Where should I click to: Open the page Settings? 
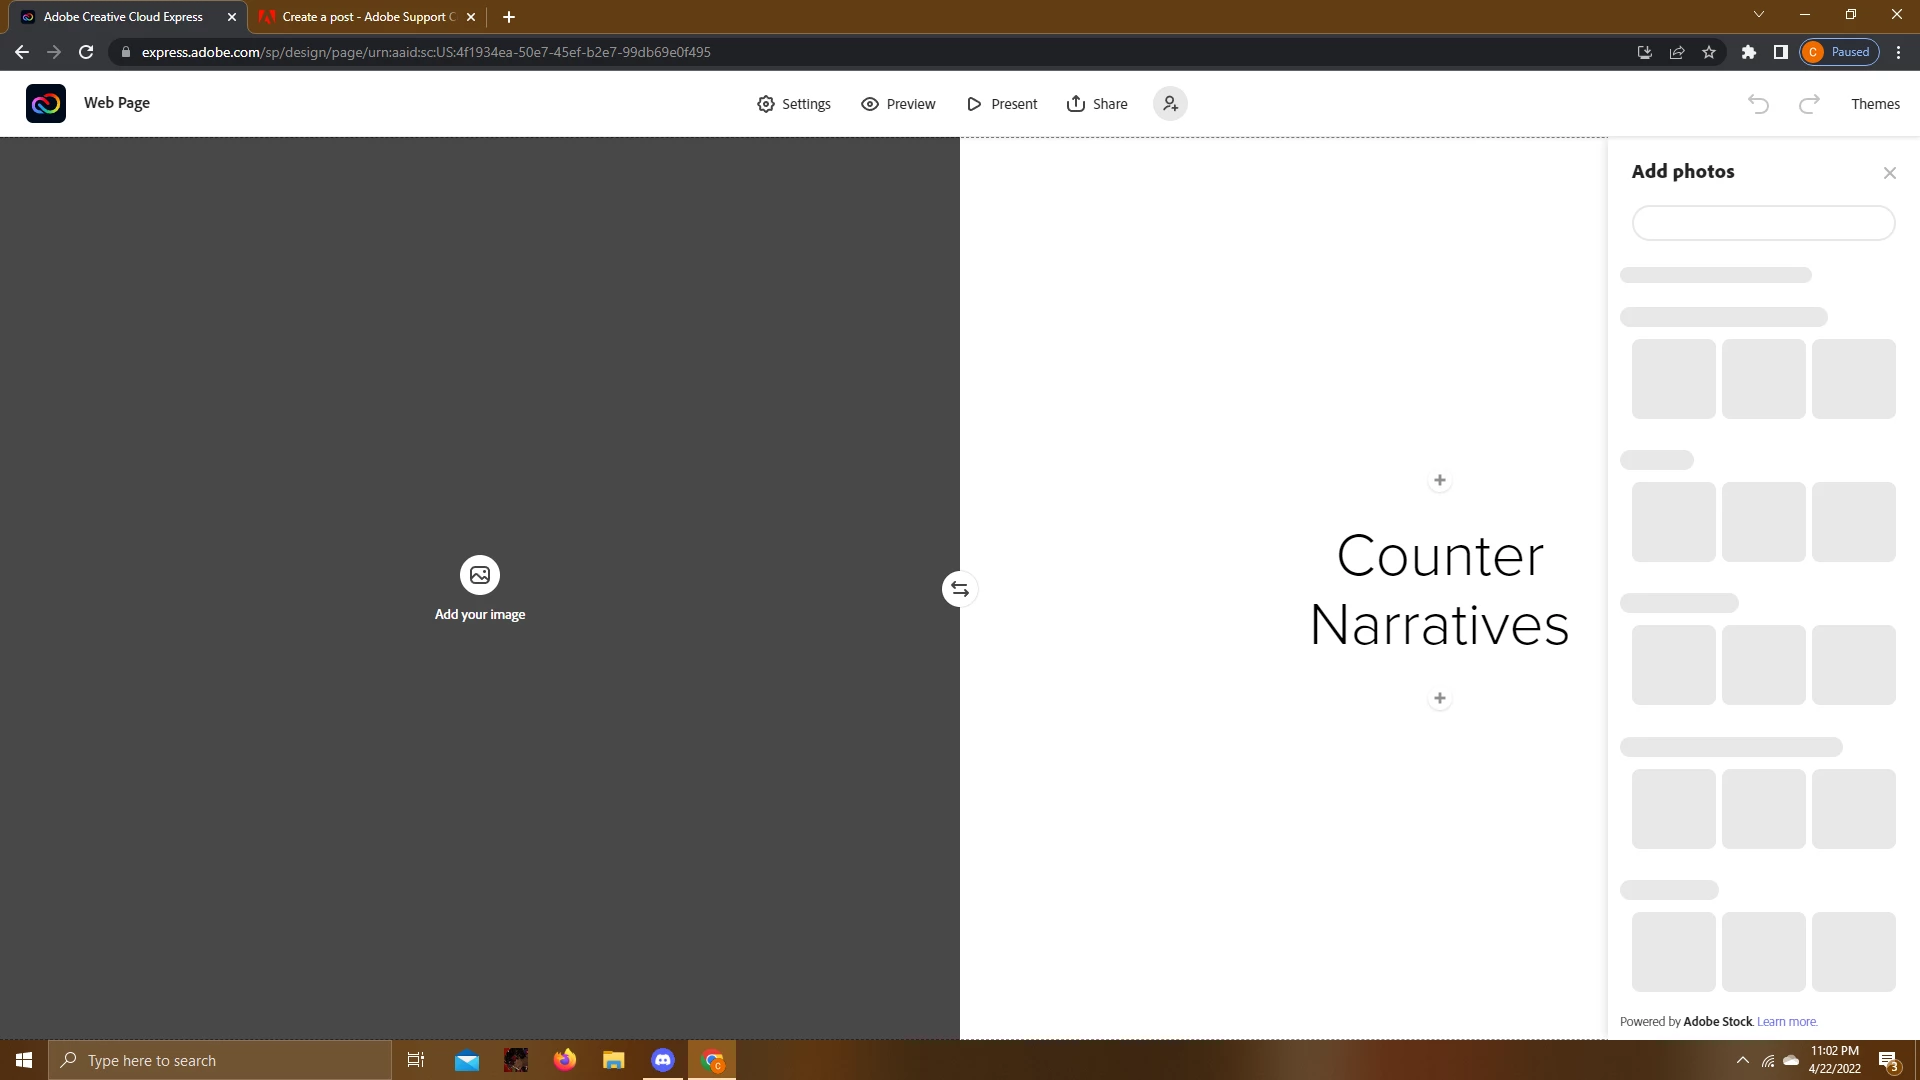(794, 104)
